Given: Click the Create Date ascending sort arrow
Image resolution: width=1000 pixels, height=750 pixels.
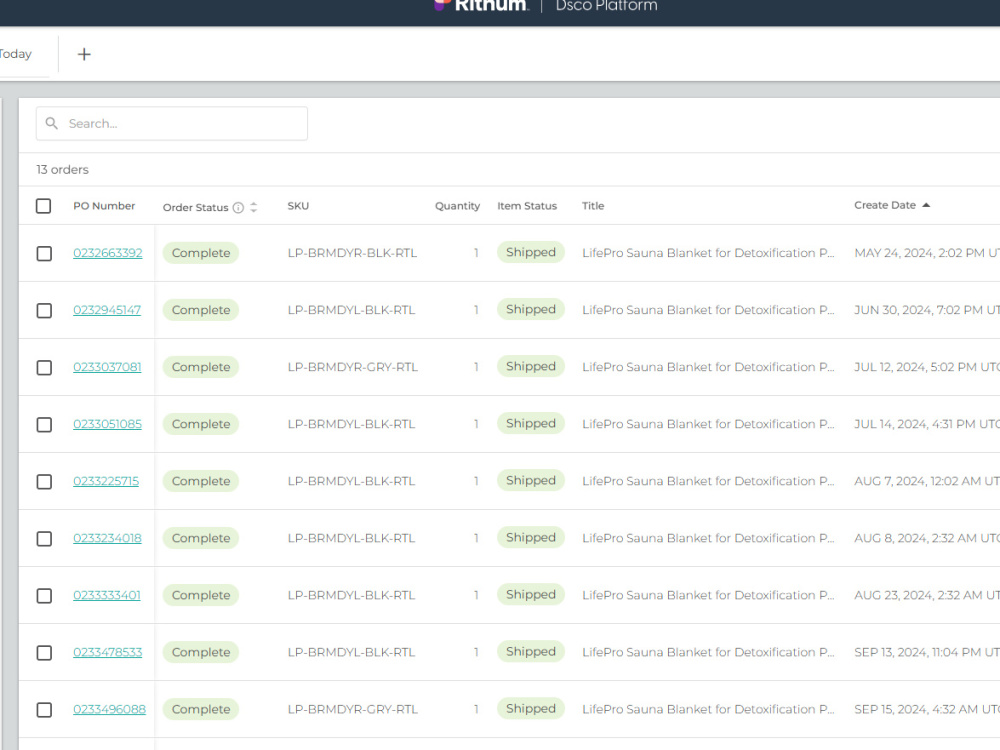Looking at the screenshot, I should point(926,205).
